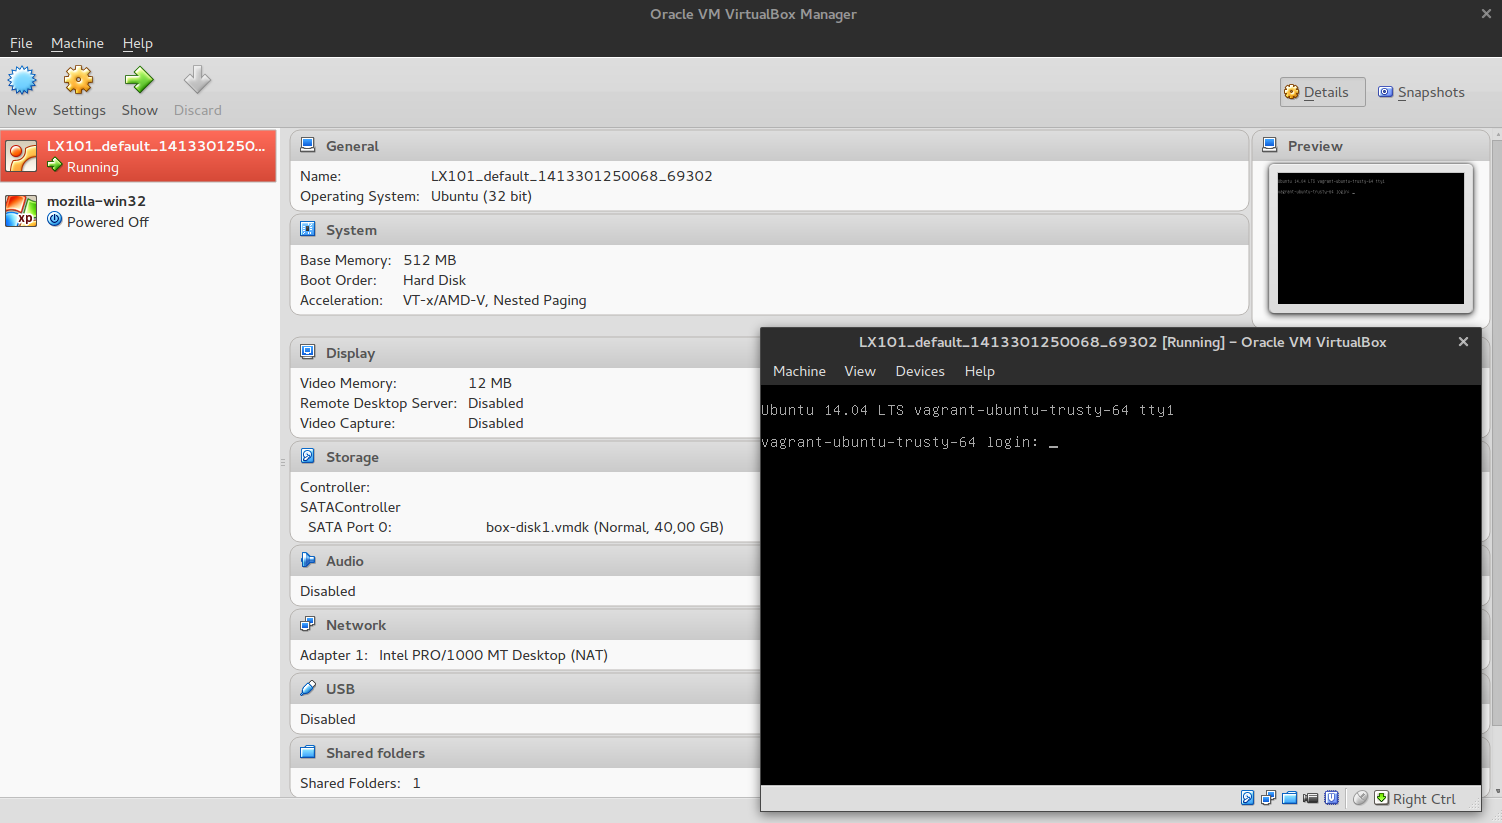The height and width of the screenshot is (823, 1502).
Task: Click the green Show arrow icon
Action: click(139, 80)
